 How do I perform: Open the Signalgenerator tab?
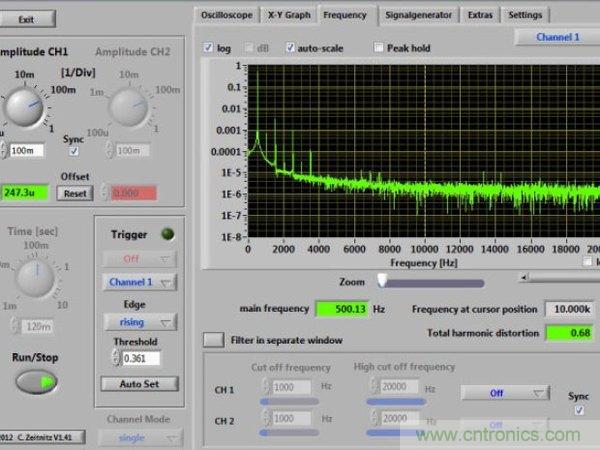click(x=419, y=15)
